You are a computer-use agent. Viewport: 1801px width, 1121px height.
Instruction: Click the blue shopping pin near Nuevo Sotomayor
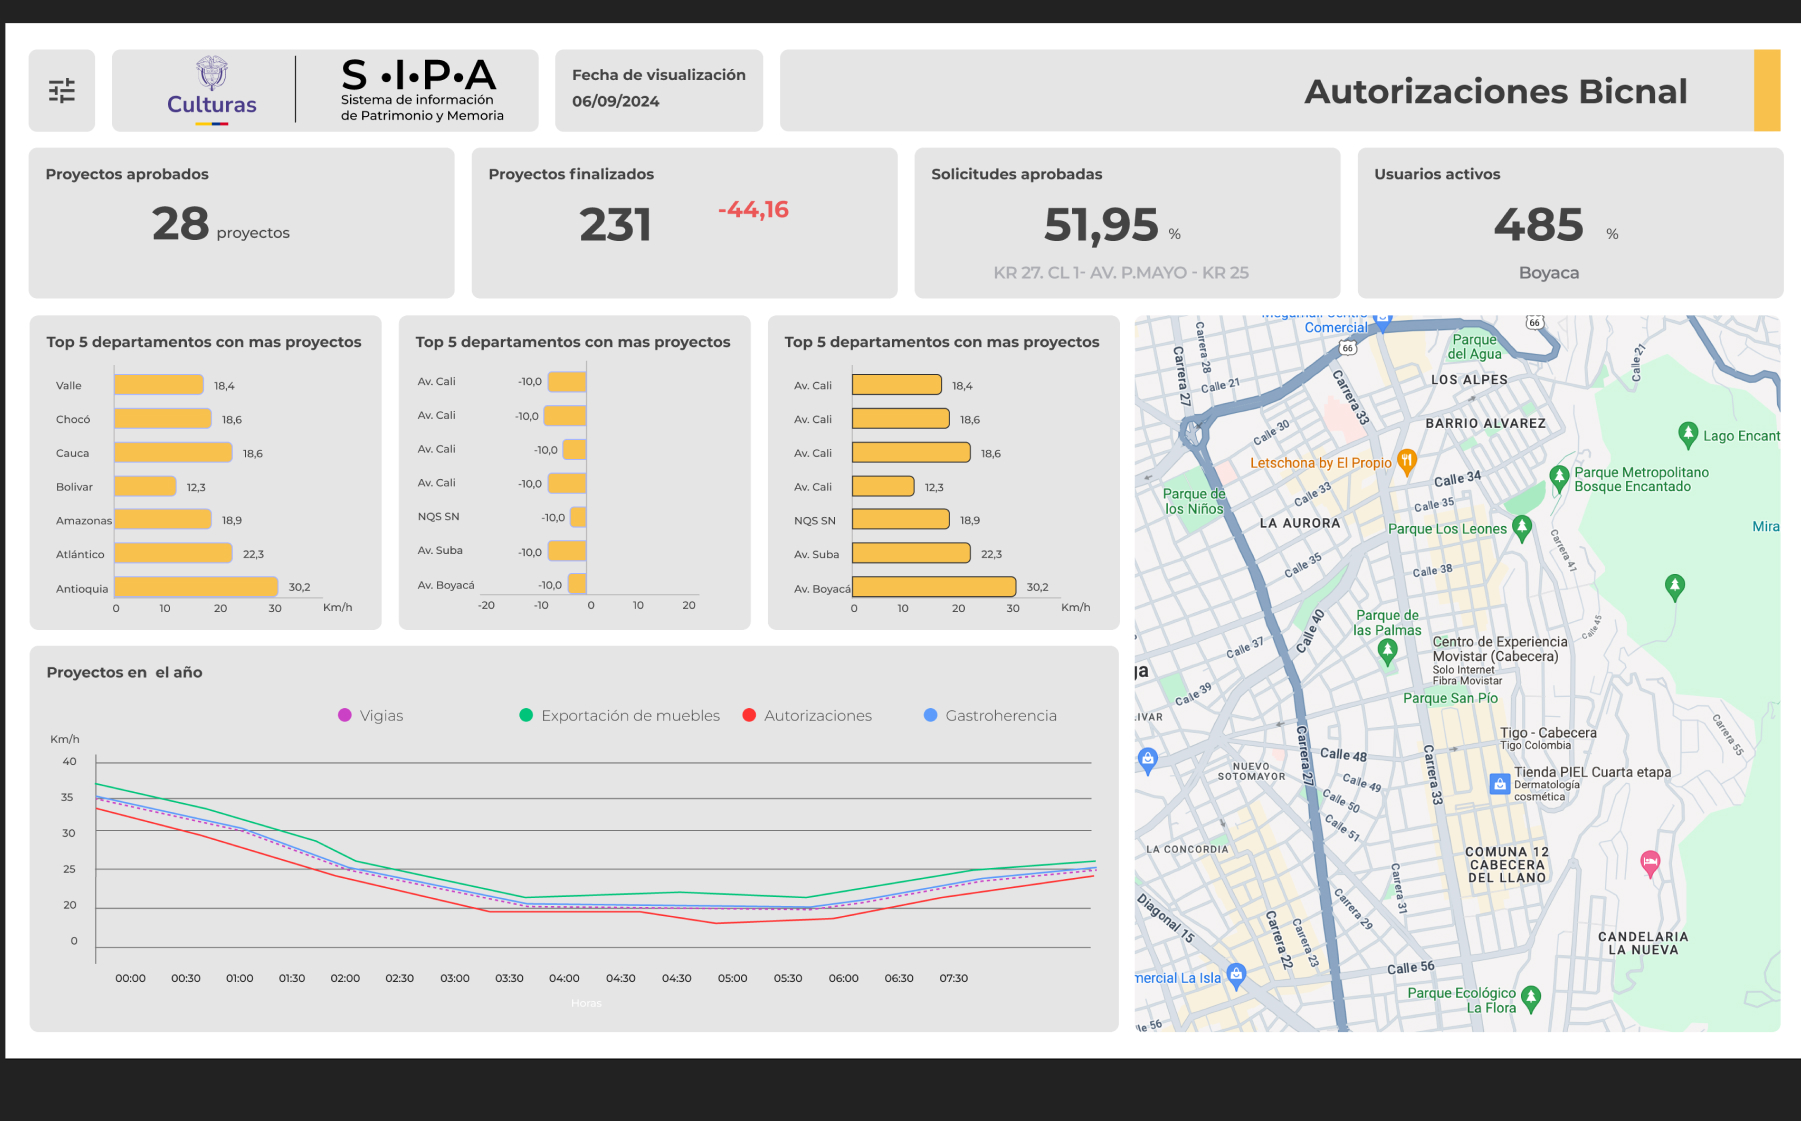(1148, 760)
